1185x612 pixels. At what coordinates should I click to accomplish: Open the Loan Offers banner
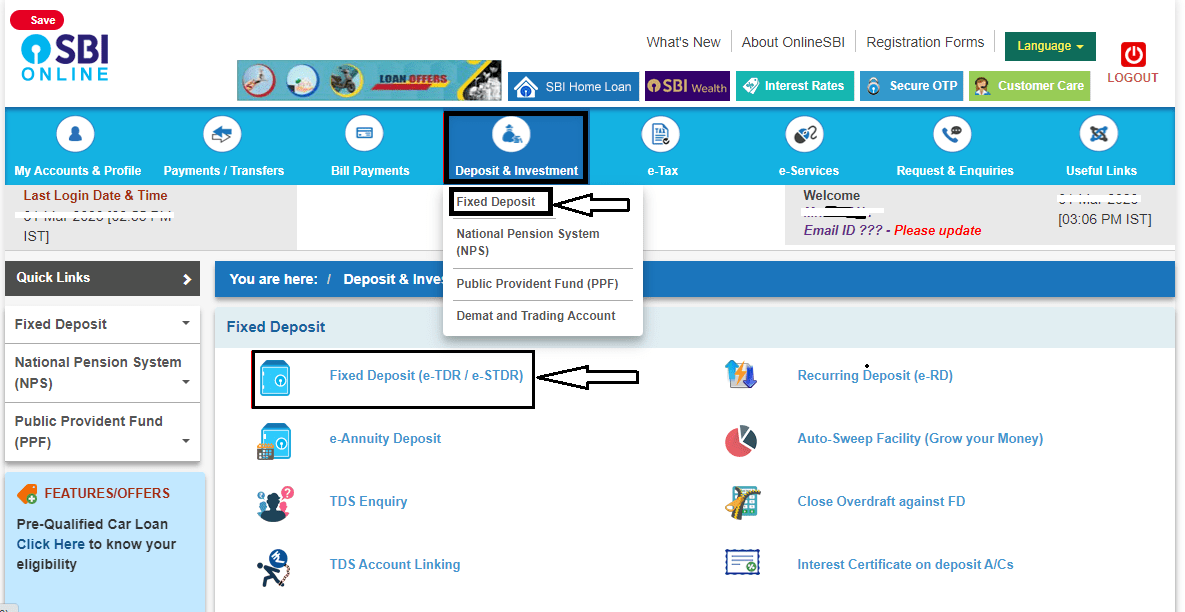point(369,81)
